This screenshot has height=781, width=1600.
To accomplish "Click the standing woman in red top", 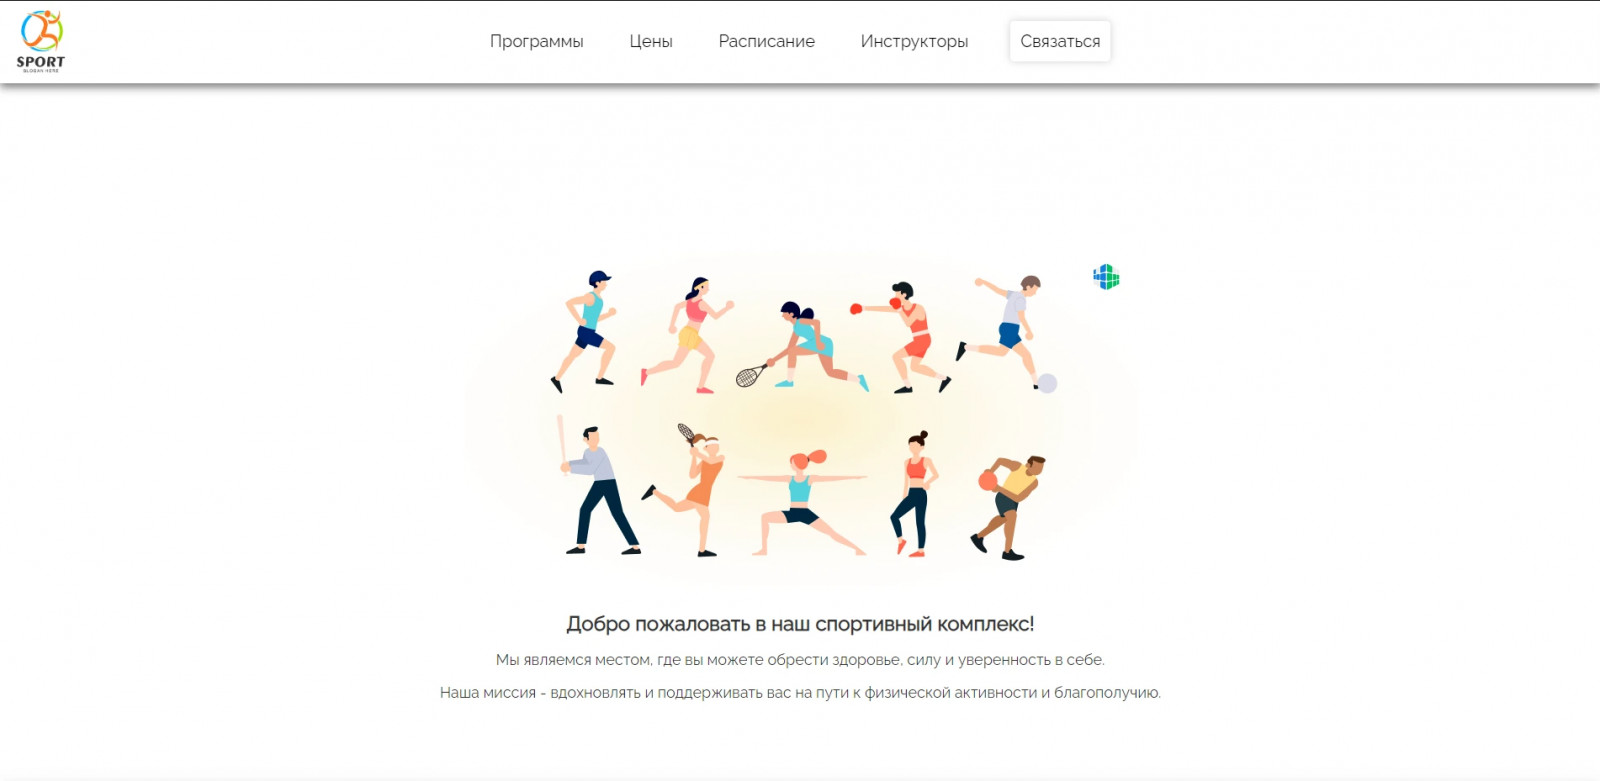I will point(914,493).
